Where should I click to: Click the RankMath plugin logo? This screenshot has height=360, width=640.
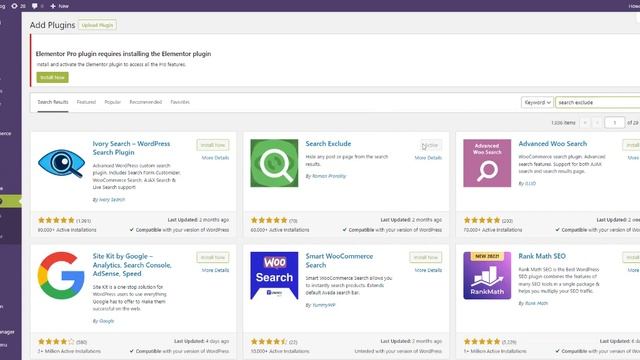(487, 276)
